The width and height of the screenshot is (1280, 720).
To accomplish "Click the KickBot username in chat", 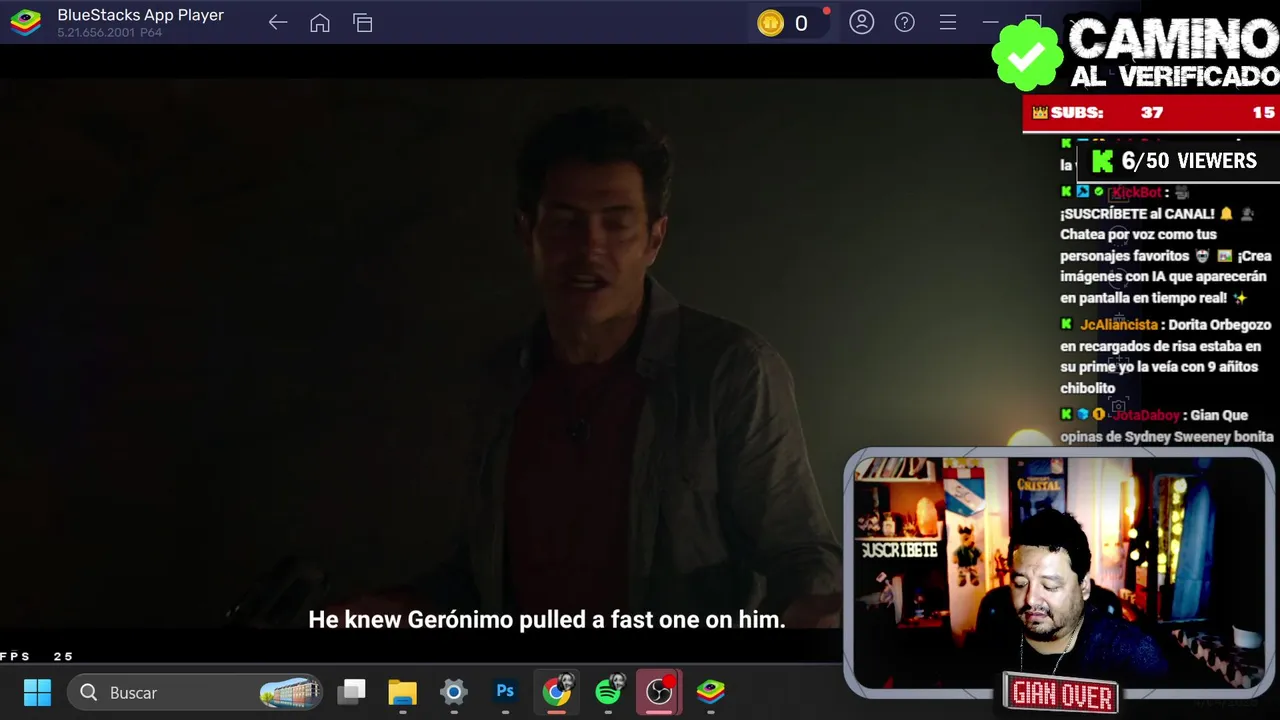I will pos(1137,192).
